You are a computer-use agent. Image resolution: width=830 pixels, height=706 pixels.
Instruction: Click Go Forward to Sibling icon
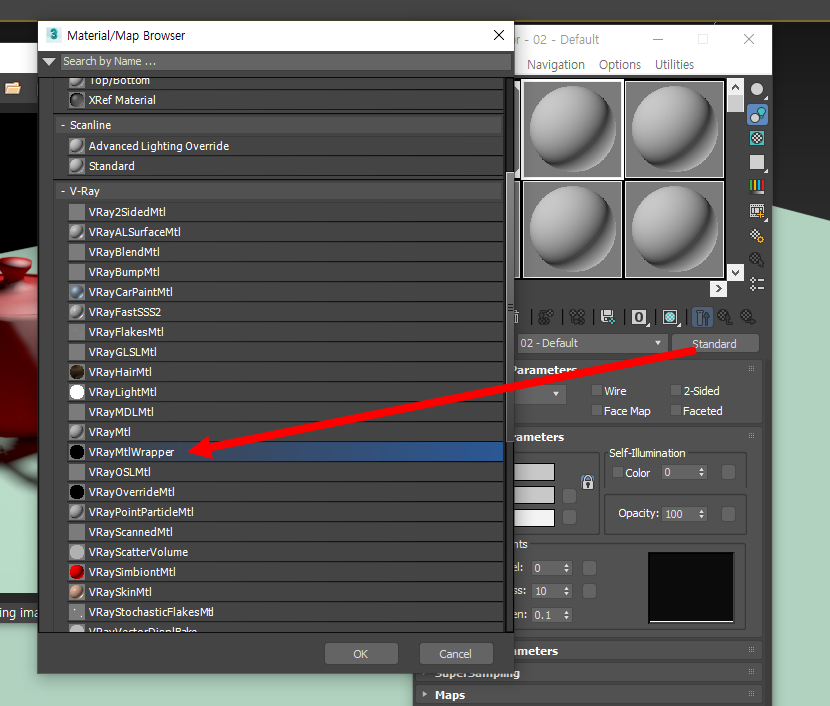tap(748, 318)
